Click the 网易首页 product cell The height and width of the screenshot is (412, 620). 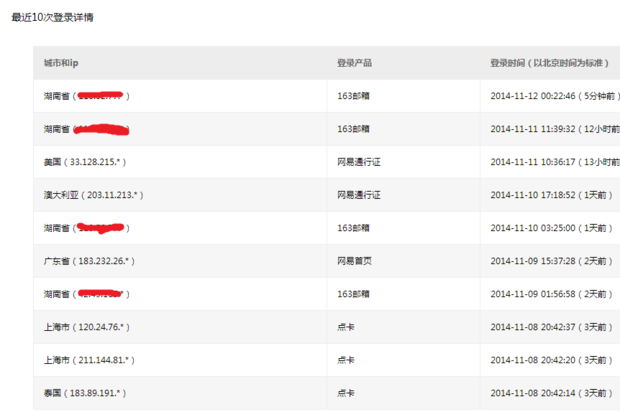pyautogui.click(x=354, y=261)
